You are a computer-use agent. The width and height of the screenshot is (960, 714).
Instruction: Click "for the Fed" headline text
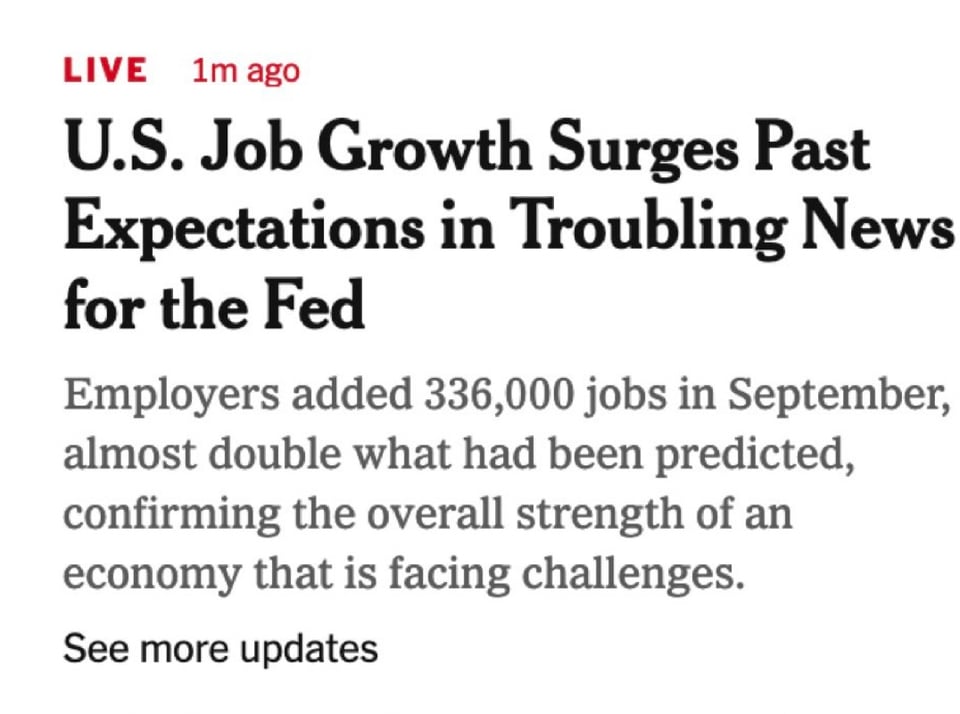pos(214,307)
